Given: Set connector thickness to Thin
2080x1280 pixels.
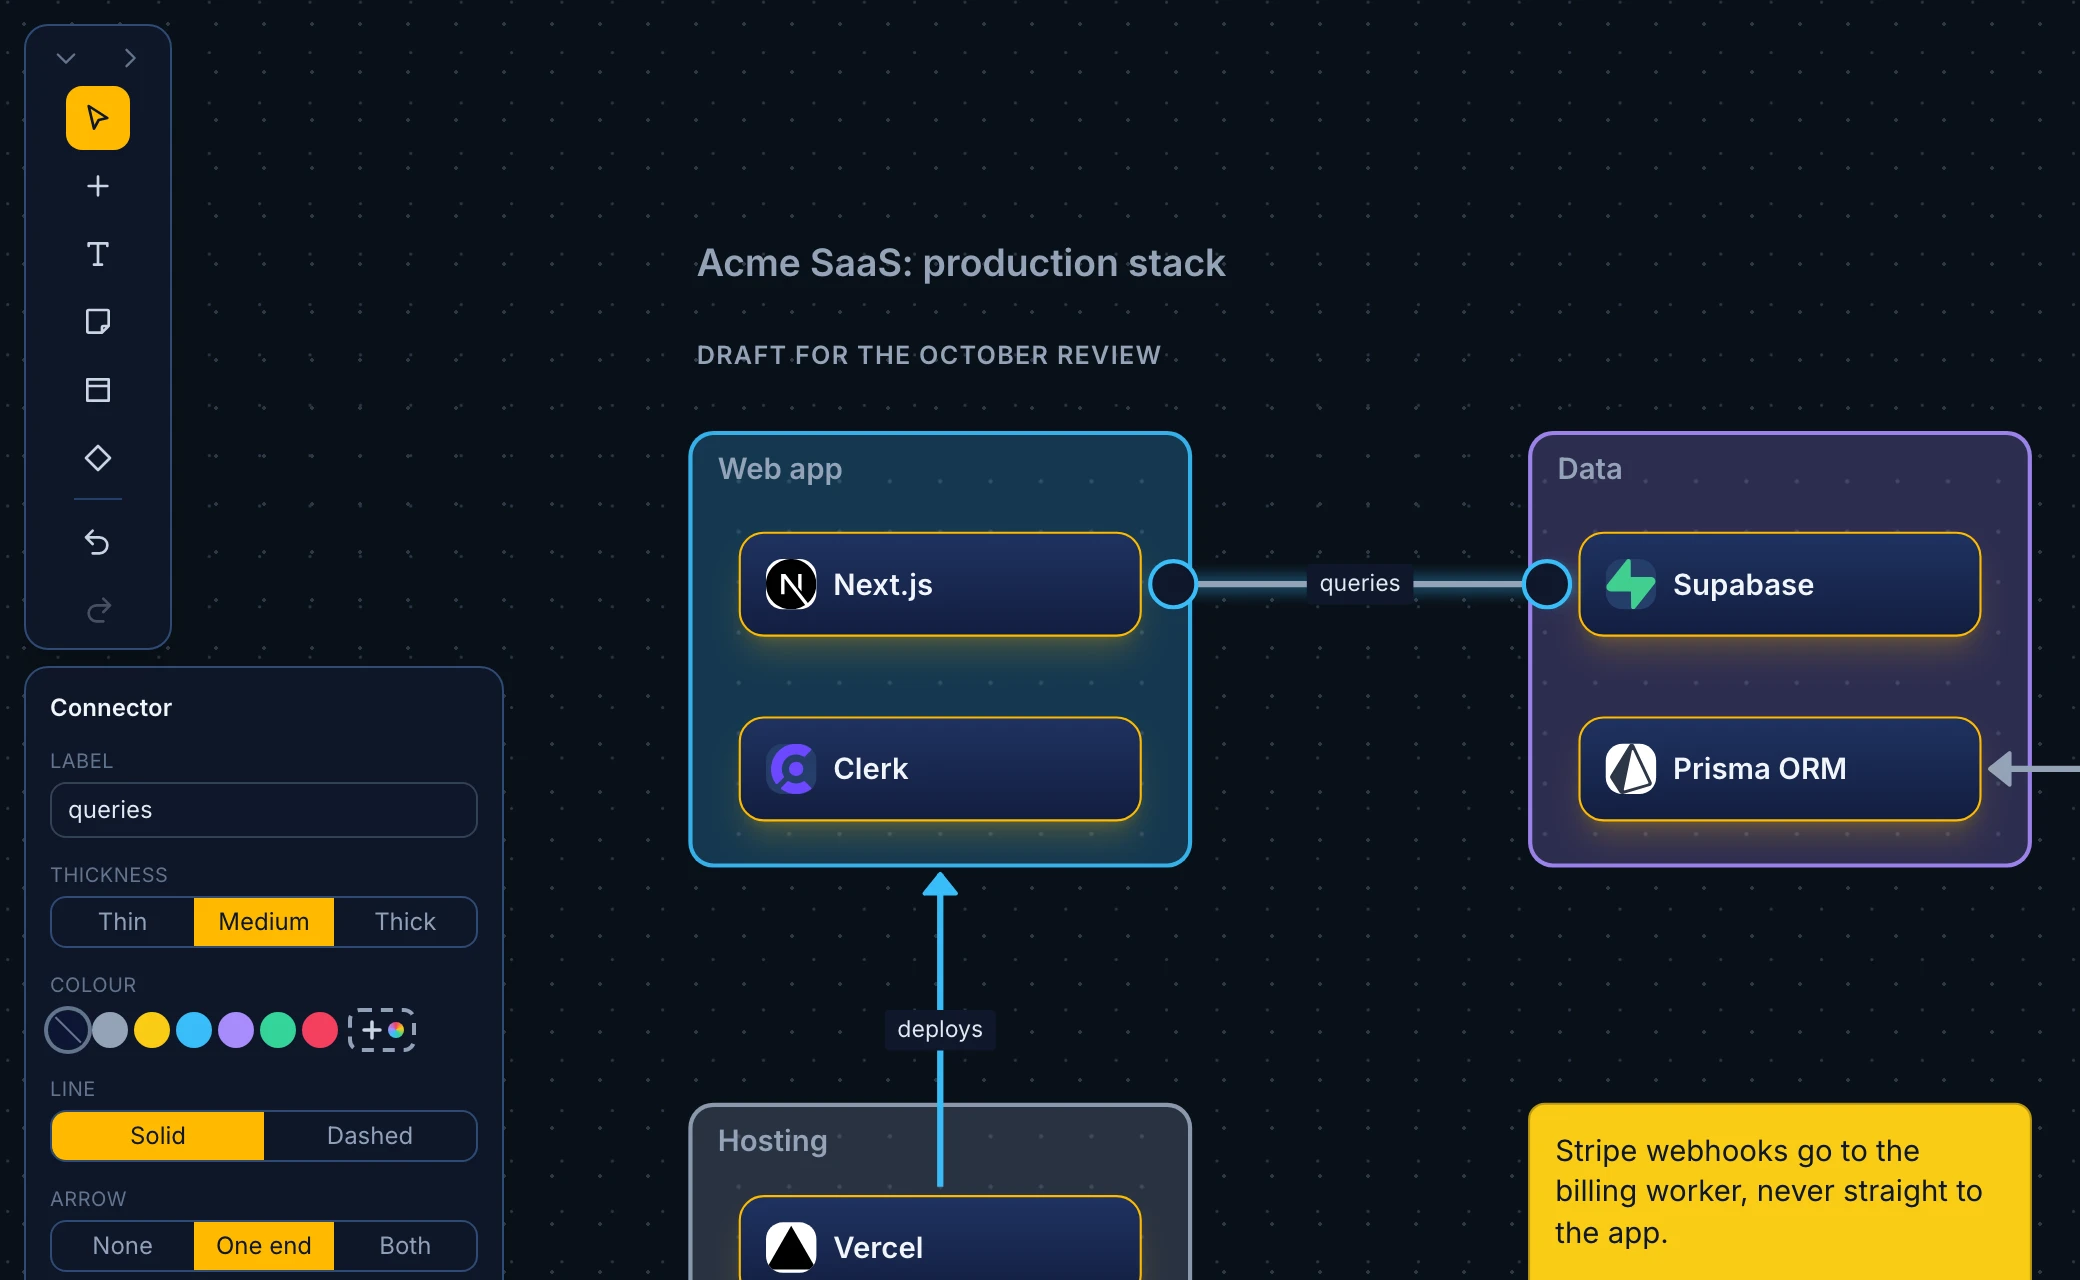Looking at the screenshot, I should (122, 921).
